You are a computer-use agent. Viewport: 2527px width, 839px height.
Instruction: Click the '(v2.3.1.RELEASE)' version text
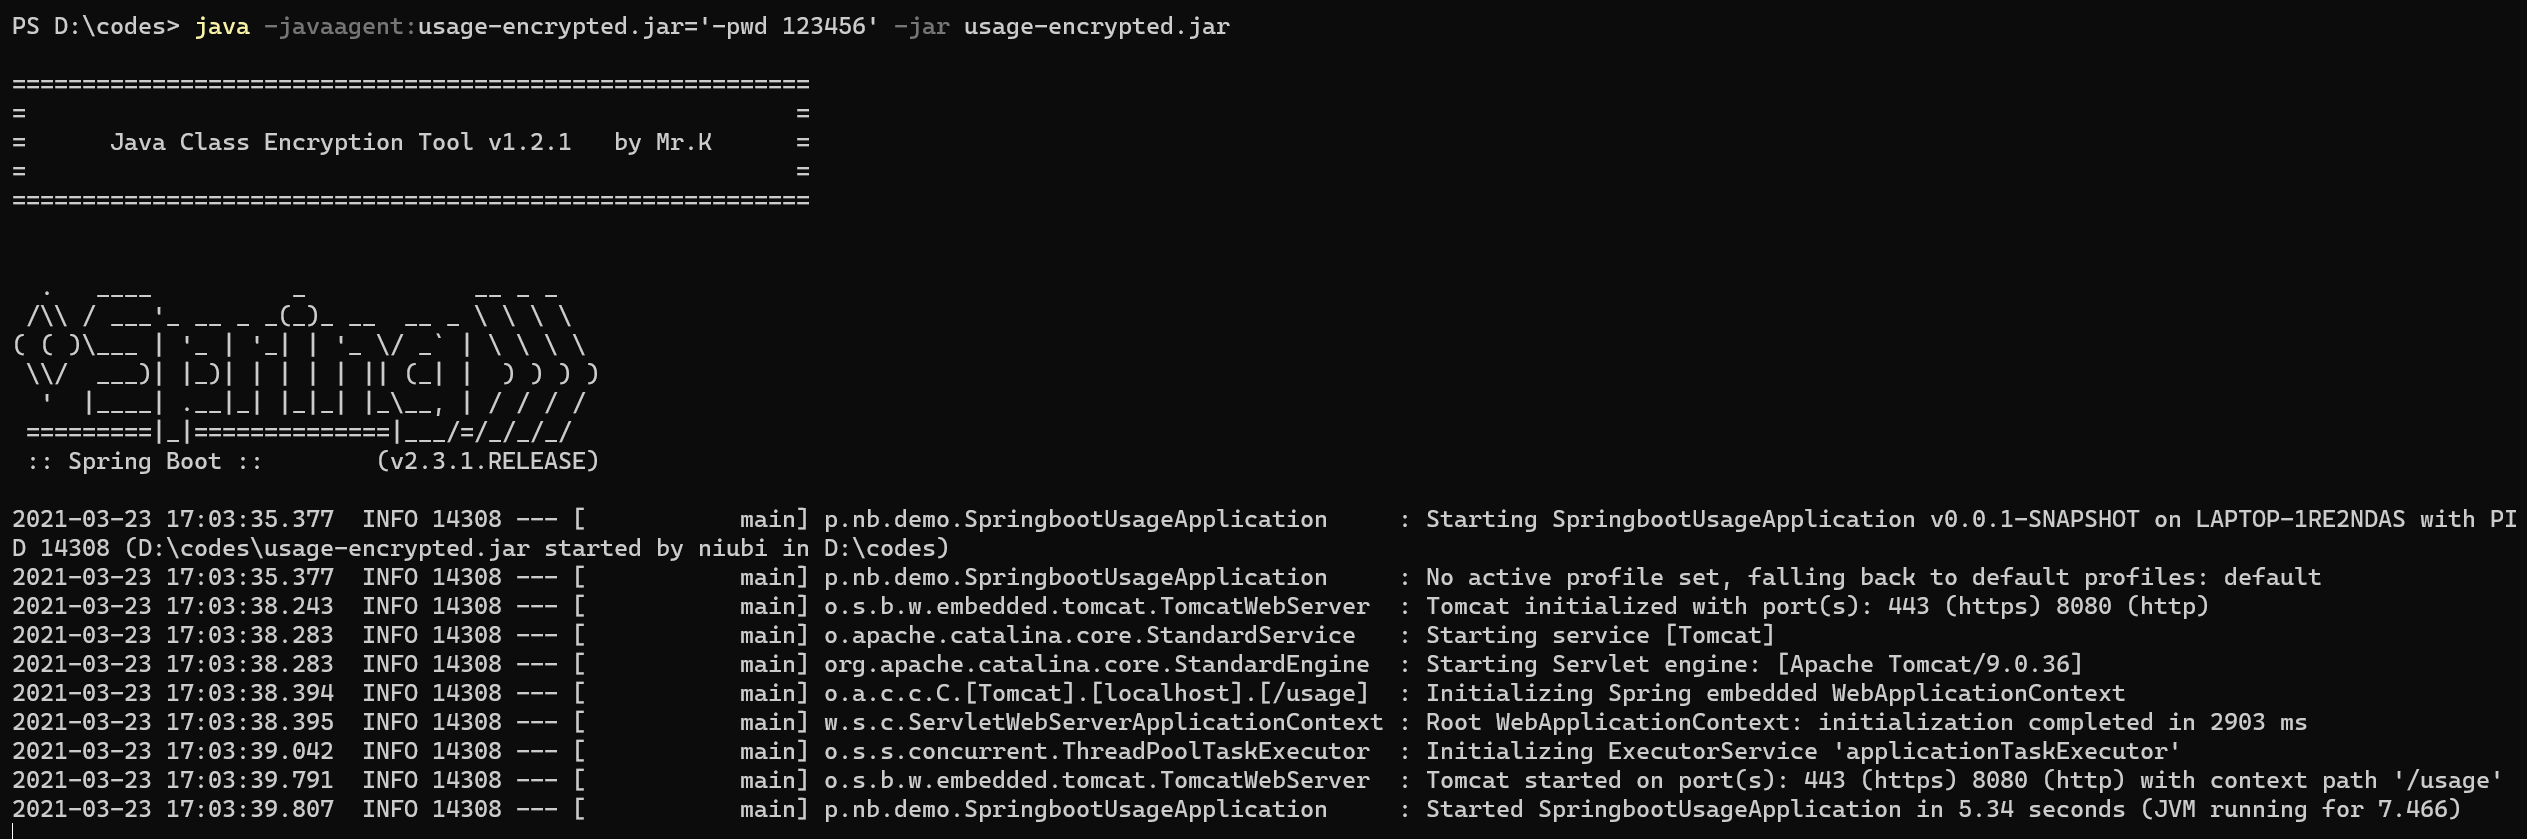pos(488,462)
